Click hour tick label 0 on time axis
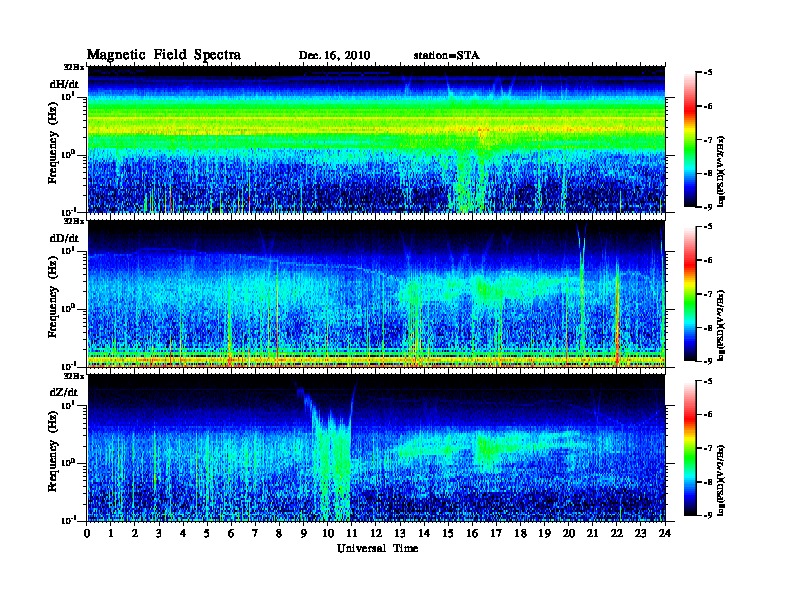The image size is (792, 612). pos(87,533)
